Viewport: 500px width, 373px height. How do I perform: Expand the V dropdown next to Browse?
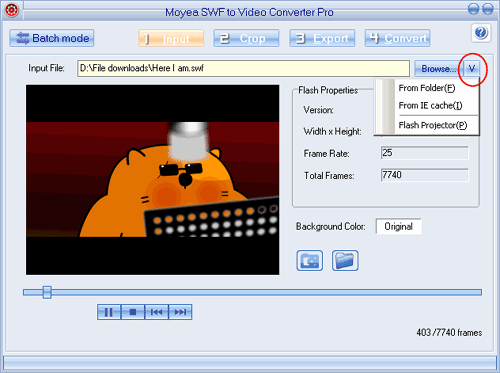(x=472, y=69)
